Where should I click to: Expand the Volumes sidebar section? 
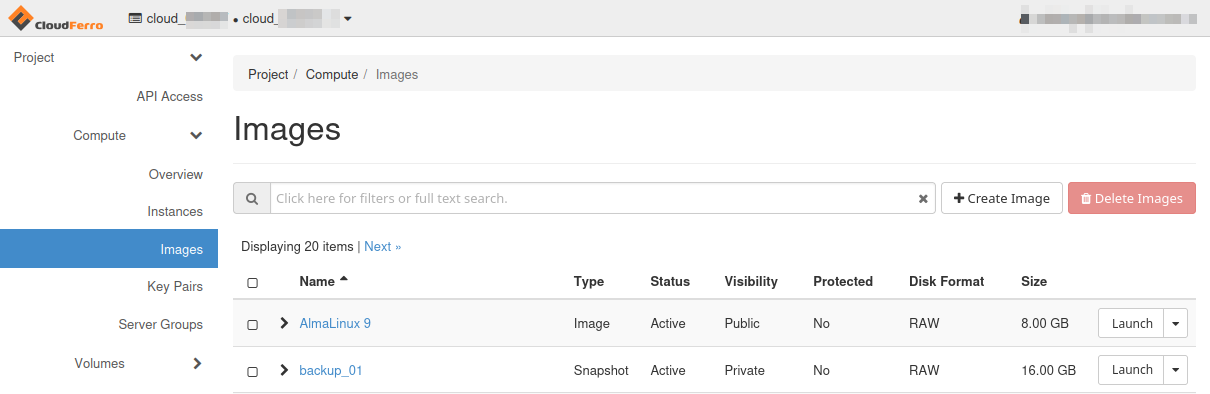[138, 363]
